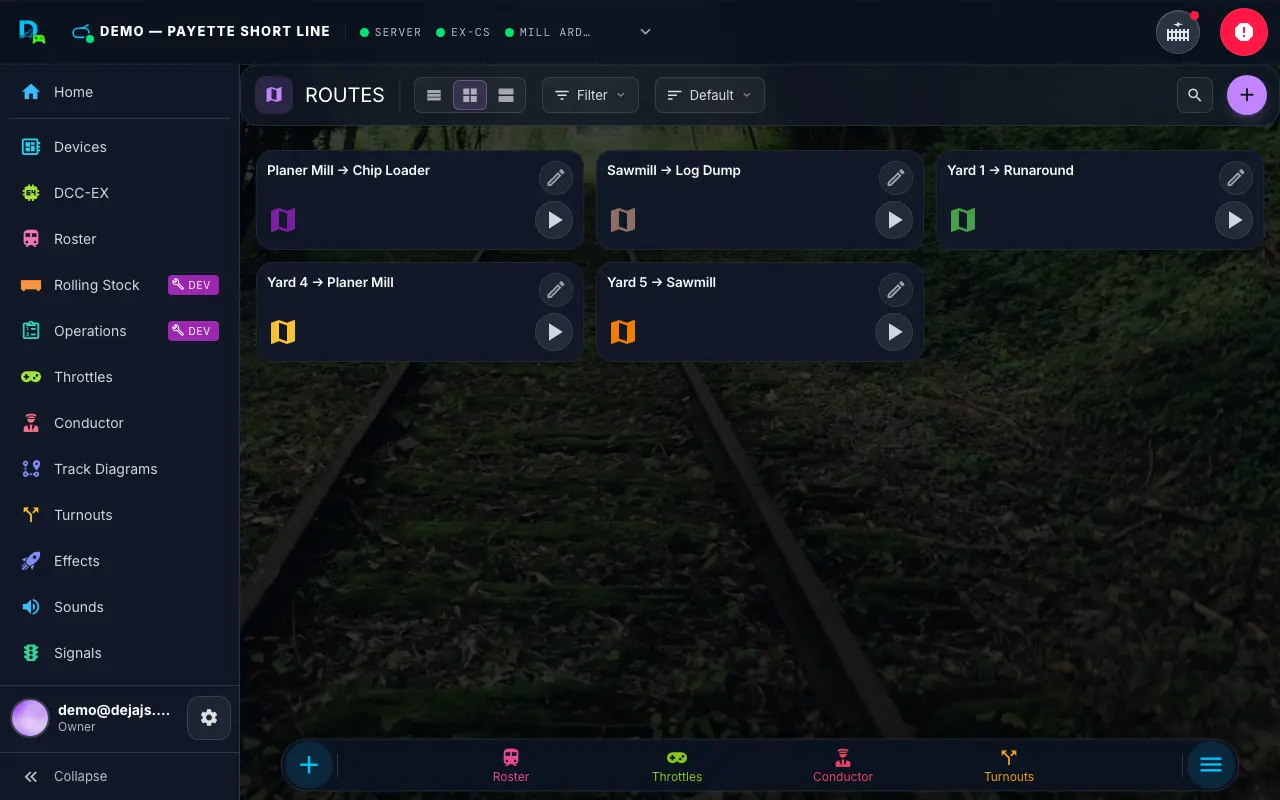Click the brown map icon on Sawmill card
The height and width of the screenshot is (800, 1280).
[623, 220]
